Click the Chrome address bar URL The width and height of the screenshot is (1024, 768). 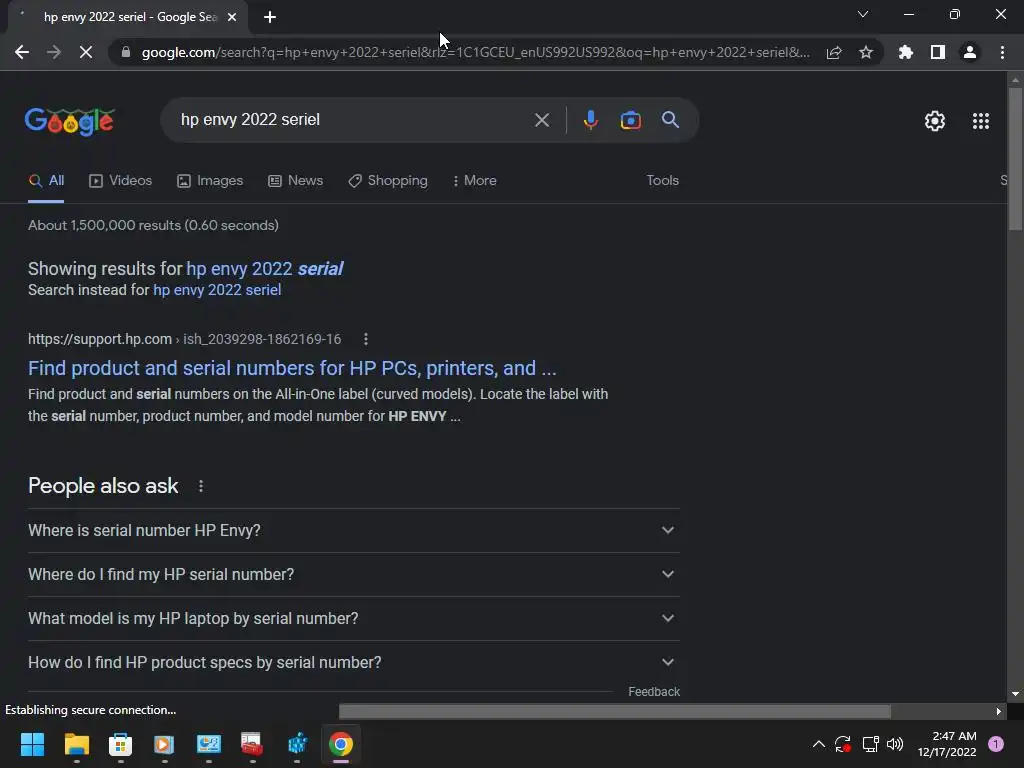(x=475, y=52)
